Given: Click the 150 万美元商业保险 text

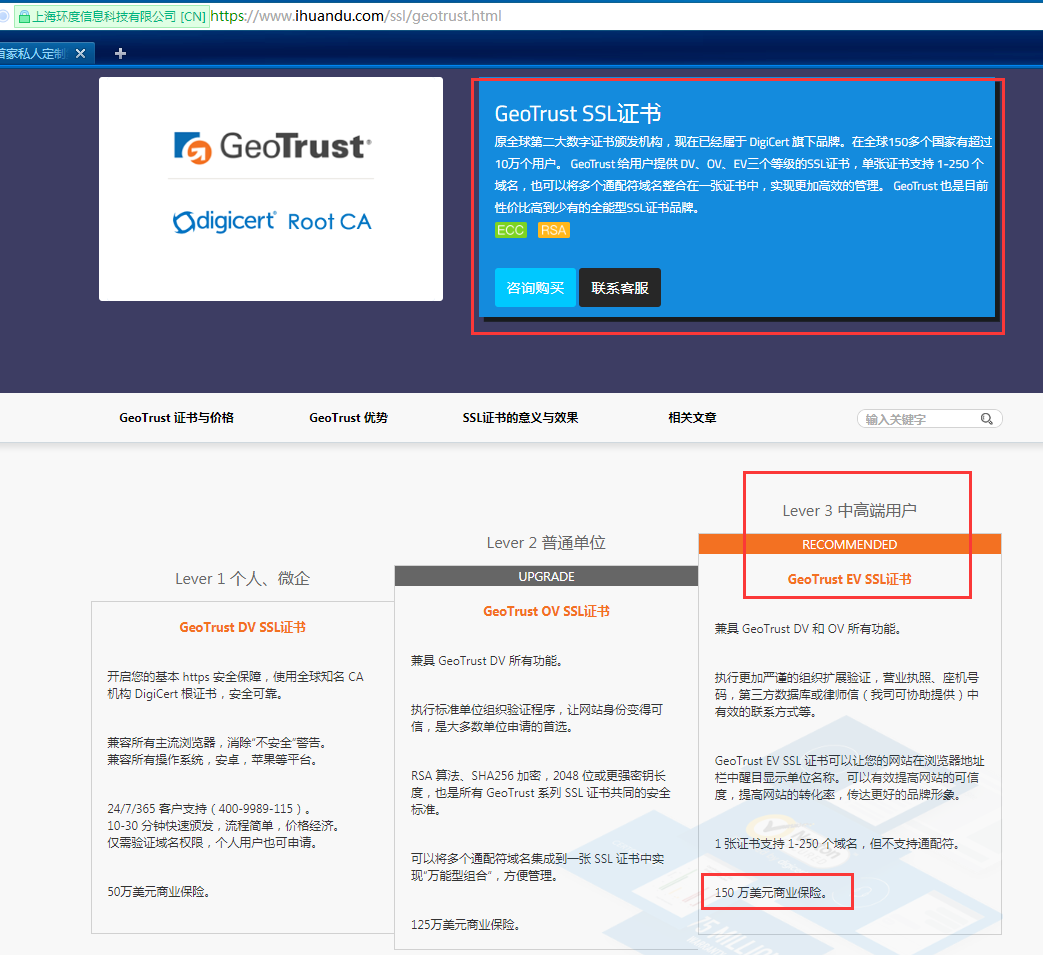Looking at the screenshot, I should pyautogui.click(x=772, y=892).
